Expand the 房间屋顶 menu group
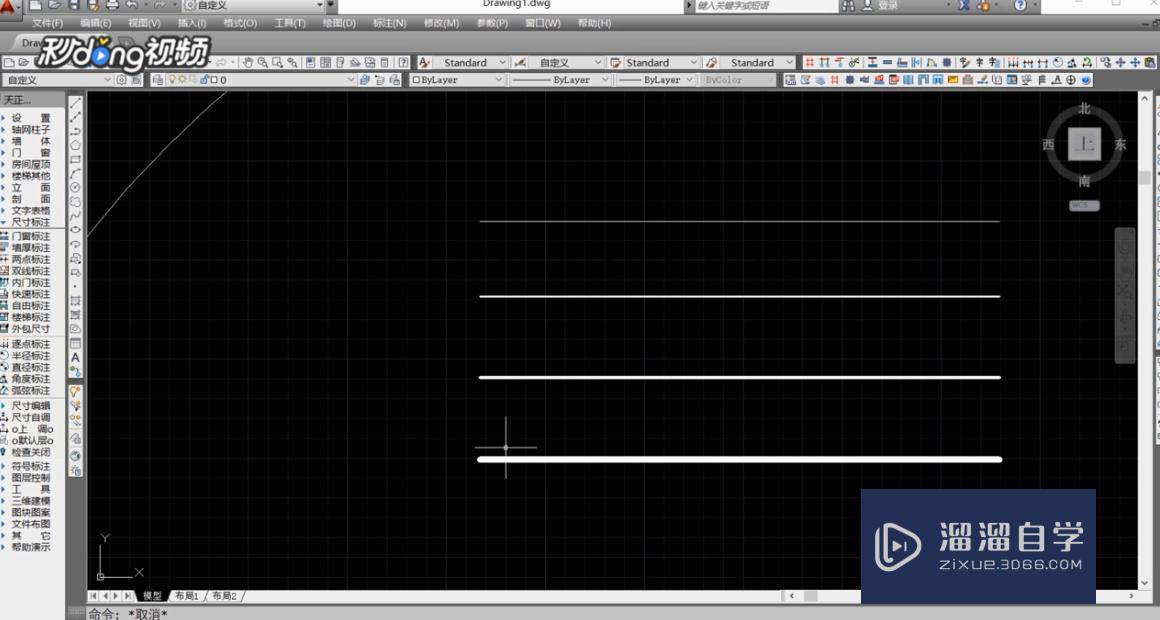 (x=30, y=164)
